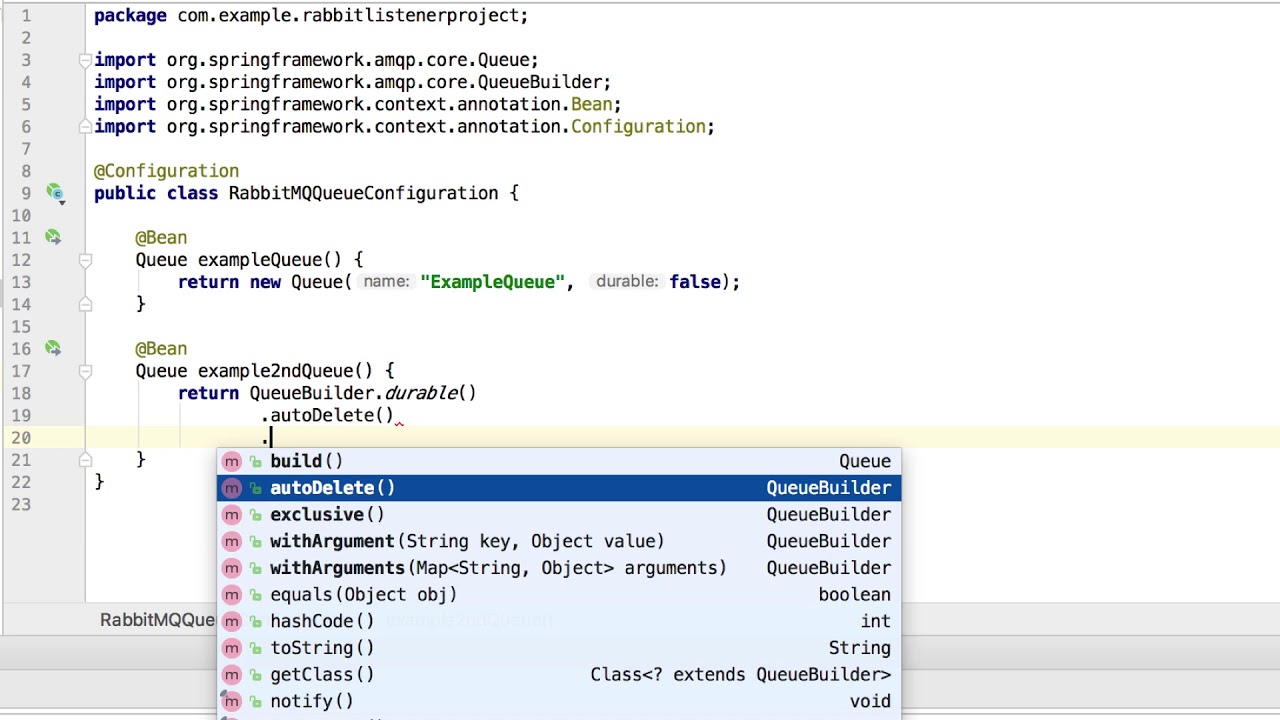This screenshot has height=720, width=1280.
Task: Select the equals(Object obj) suggestion
Action: (x=363, y=595)
